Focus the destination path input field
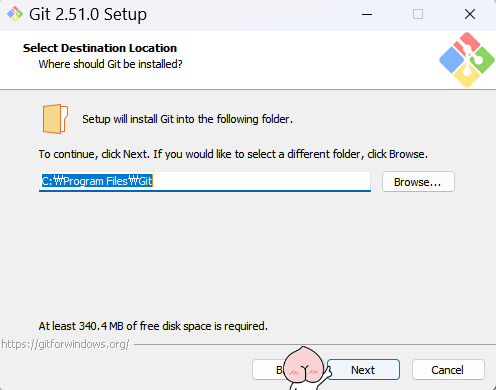This screenshot has height=390, width=496. pyautogui.click(x=205, y=181)
